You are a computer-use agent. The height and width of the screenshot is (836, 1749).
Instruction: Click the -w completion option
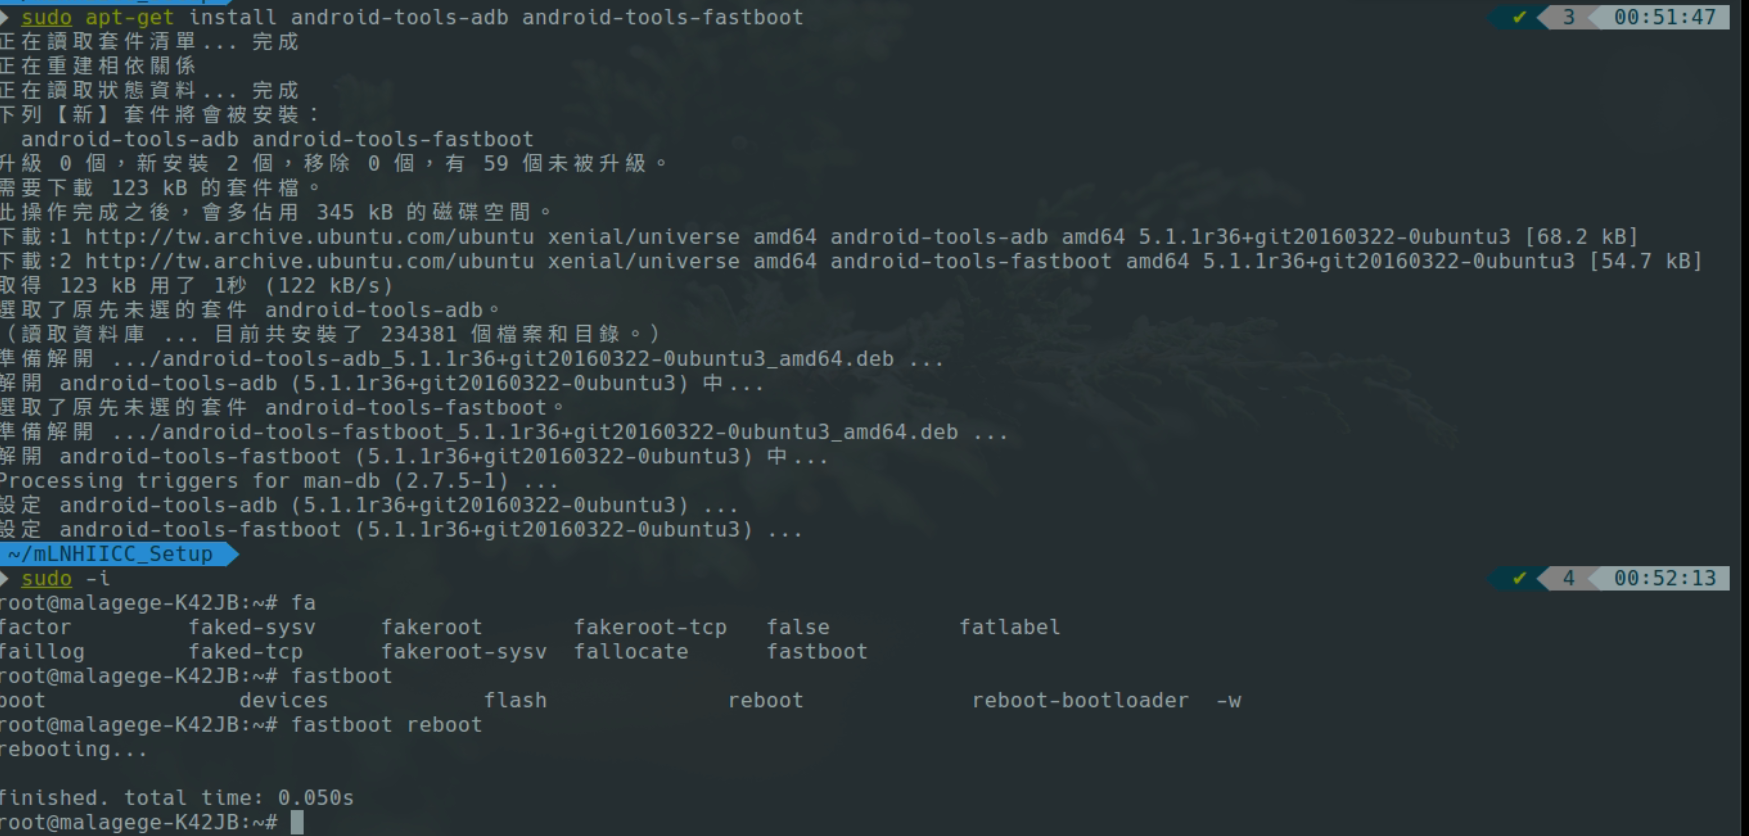tap(1228, 700)
